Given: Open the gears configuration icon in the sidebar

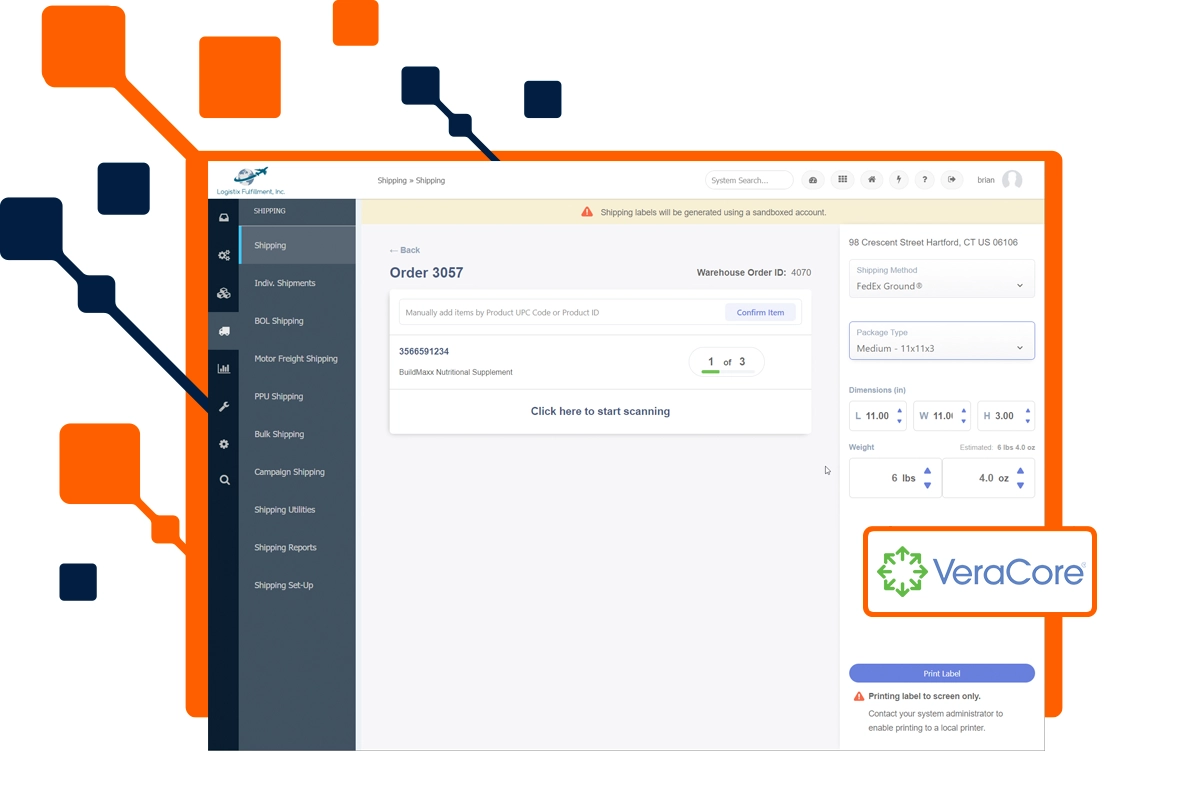Looking at the screenshot, I should 224,255.
